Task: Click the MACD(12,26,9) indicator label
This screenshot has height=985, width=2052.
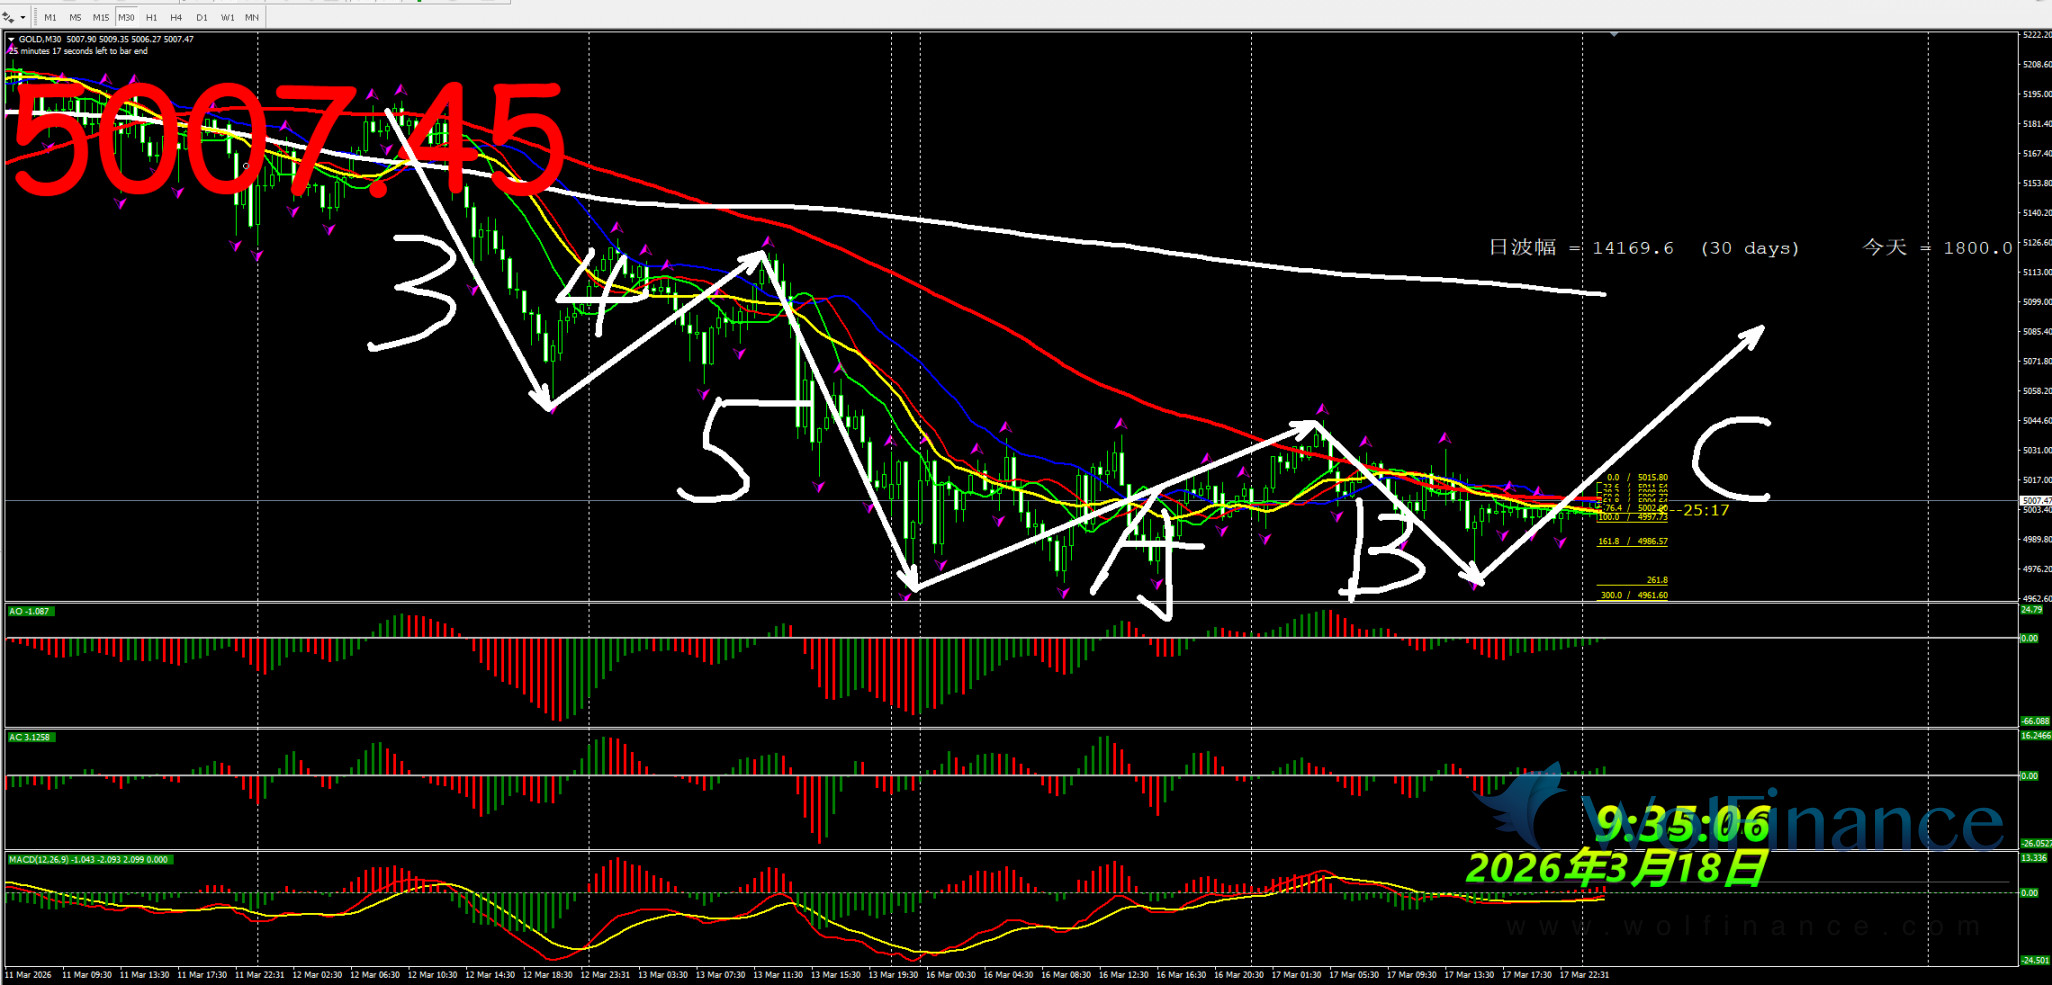Action: click(x=88, y=859)
